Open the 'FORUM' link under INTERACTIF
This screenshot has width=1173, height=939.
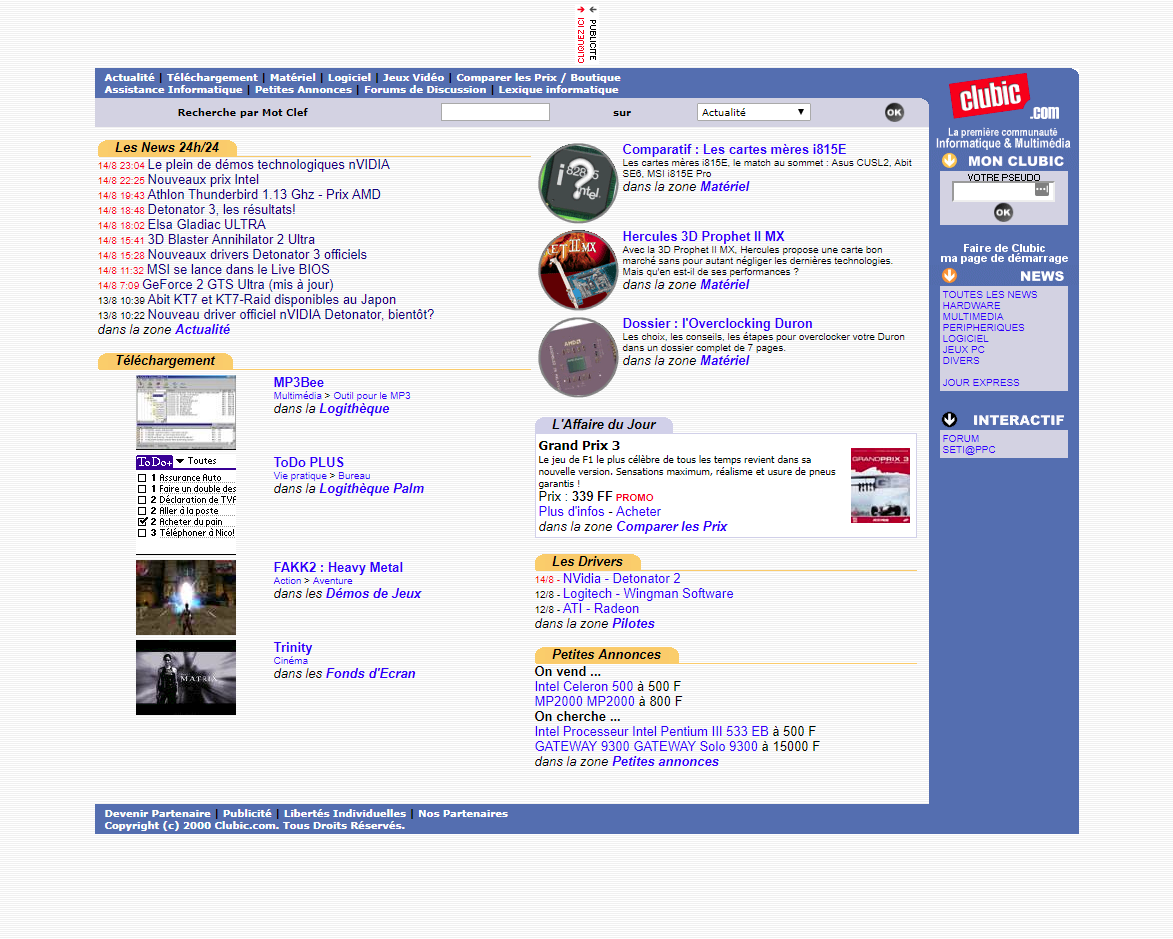961,438
